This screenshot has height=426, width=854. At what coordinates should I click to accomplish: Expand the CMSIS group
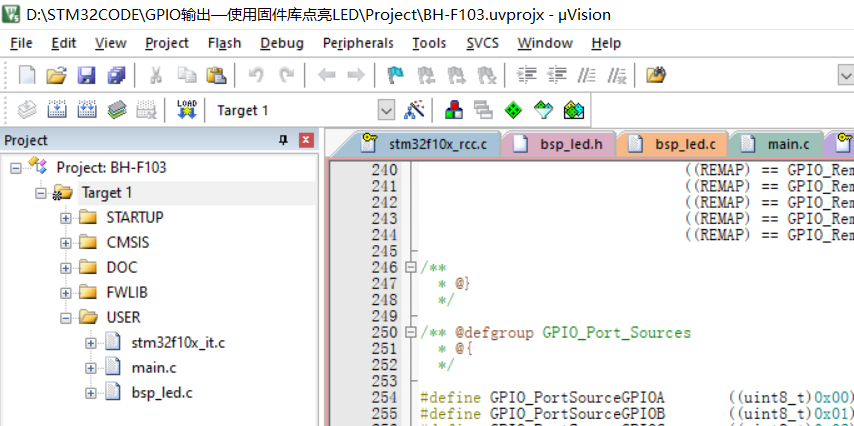[66, 243]
